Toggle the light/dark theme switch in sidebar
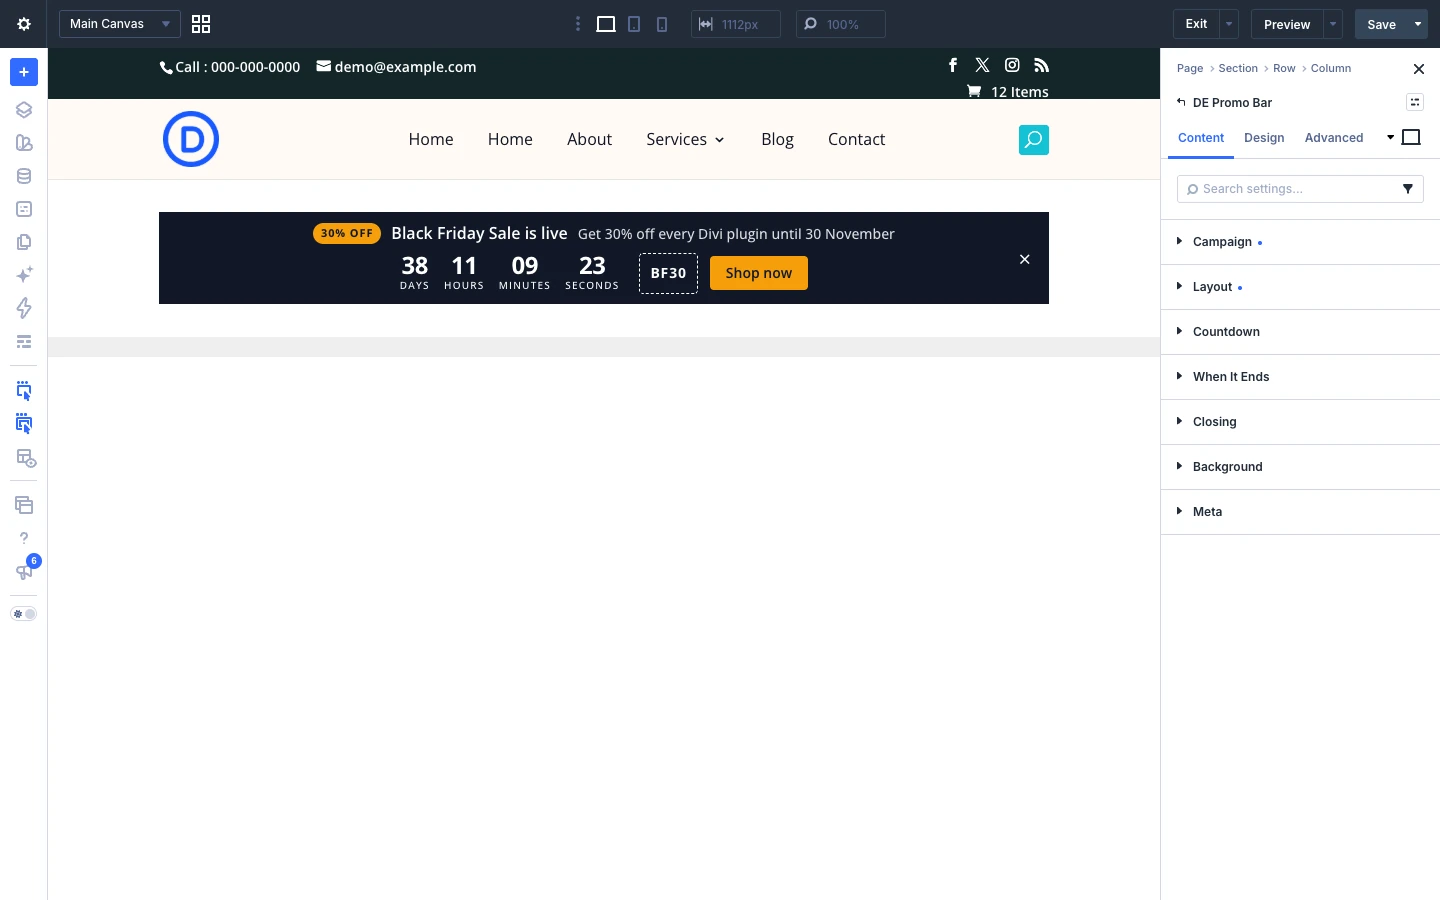Screen dimensions: 1440x900 coord(24,614)
